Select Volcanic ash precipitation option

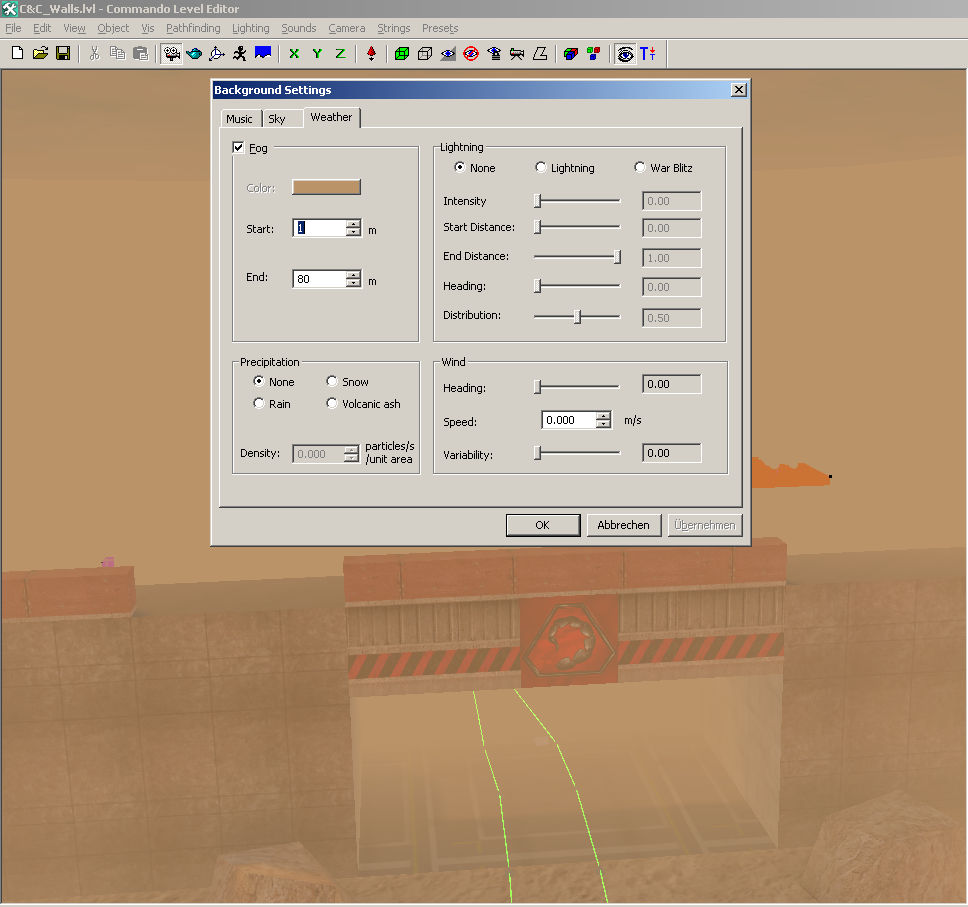(x=332, y=404)
